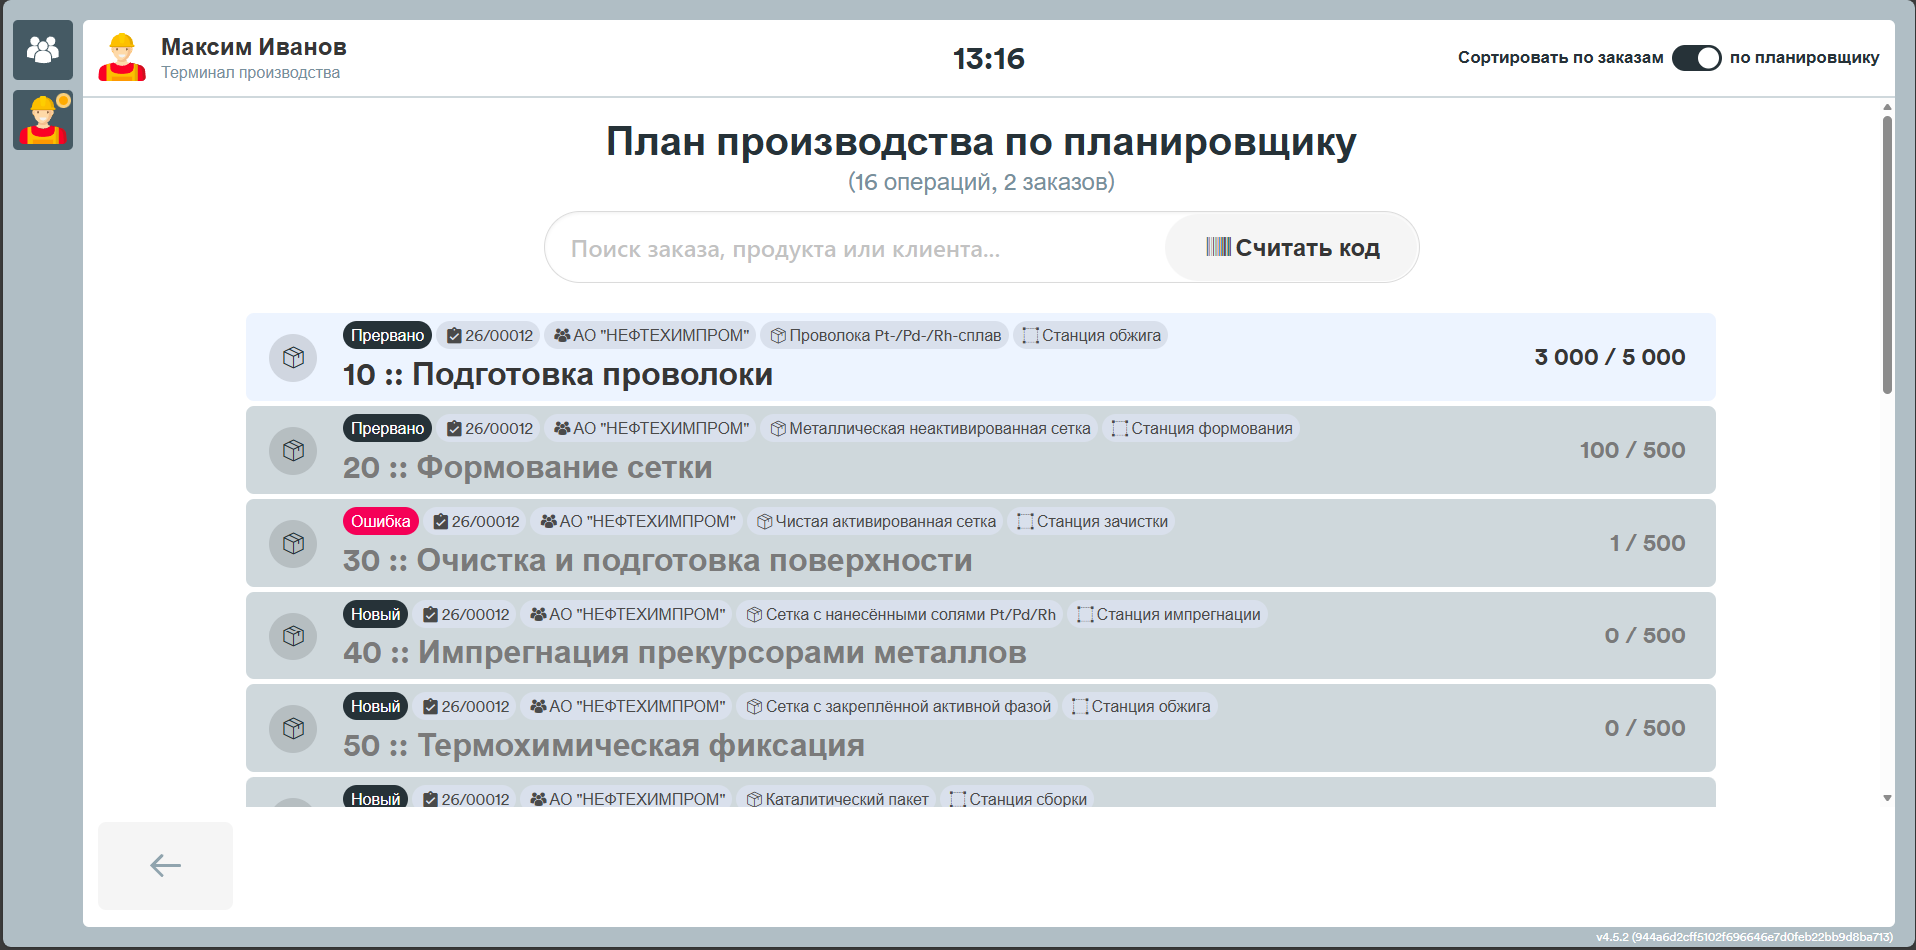The height and width of the screenshot is (950, 1916).
Task: Click Сетка с нанесёнными солями Pt/Pd/Rh tag
Action: (x=901, y=614)
